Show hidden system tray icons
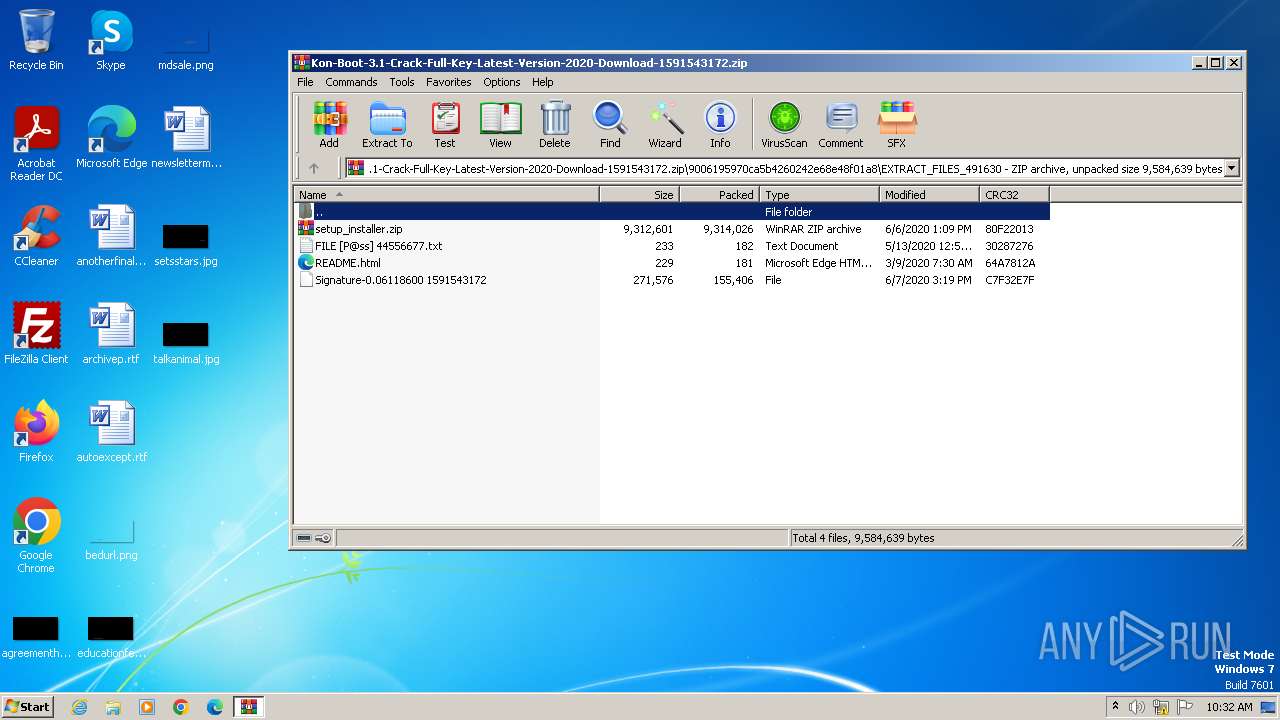1280x720 pixels. coord(1116,706)
